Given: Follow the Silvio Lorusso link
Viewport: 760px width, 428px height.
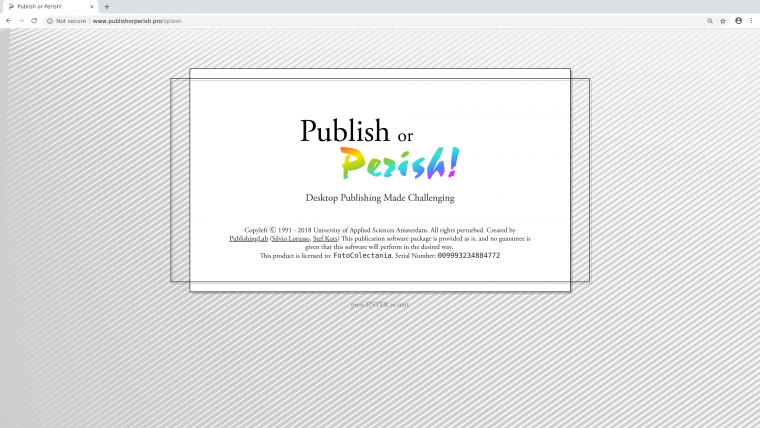Looking at the screenshot, I should [x=290, y=239].
